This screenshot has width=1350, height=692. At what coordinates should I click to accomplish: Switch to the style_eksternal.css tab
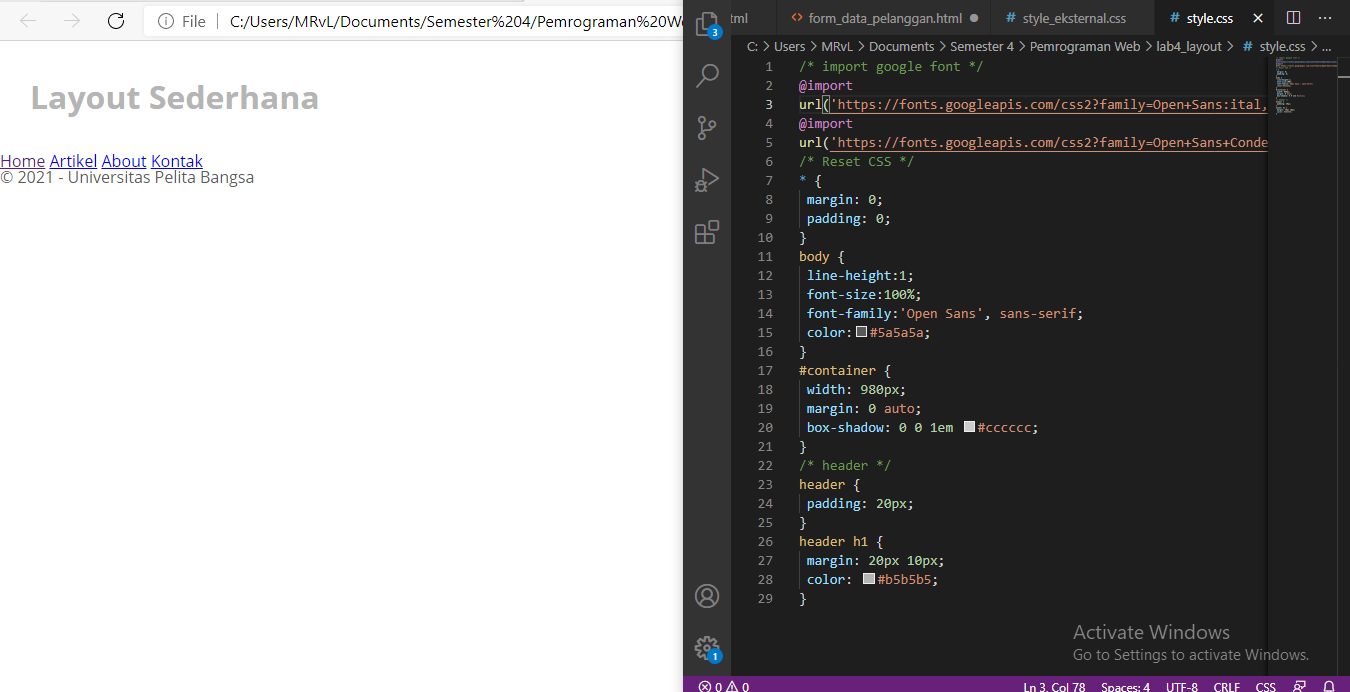point(1071,17)
